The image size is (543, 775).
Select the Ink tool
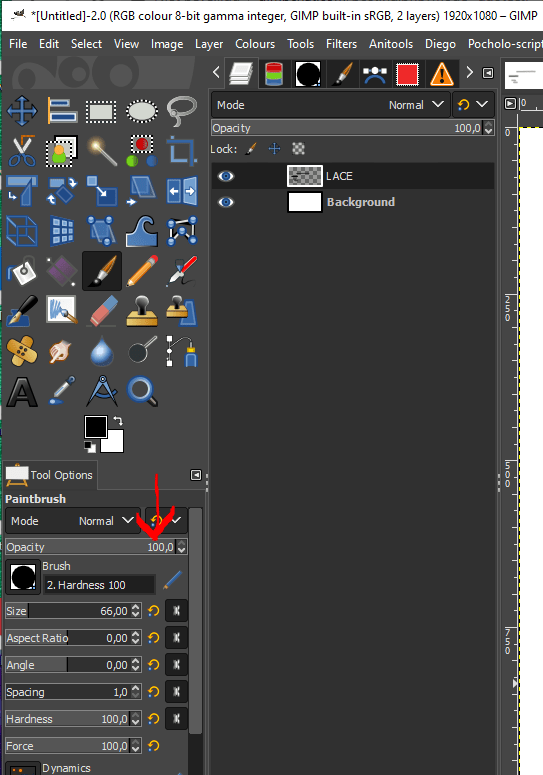pos(22,311)
